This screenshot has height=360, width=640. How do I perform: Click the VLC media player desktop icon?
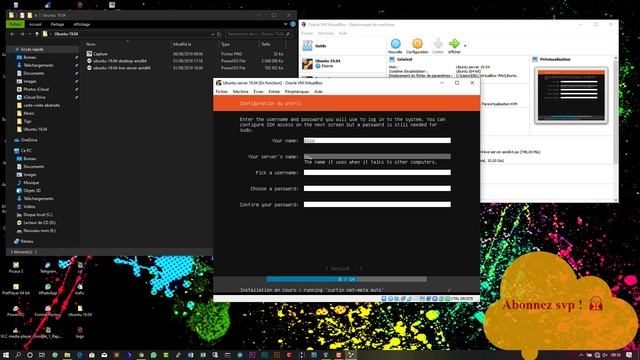(16, 333)
